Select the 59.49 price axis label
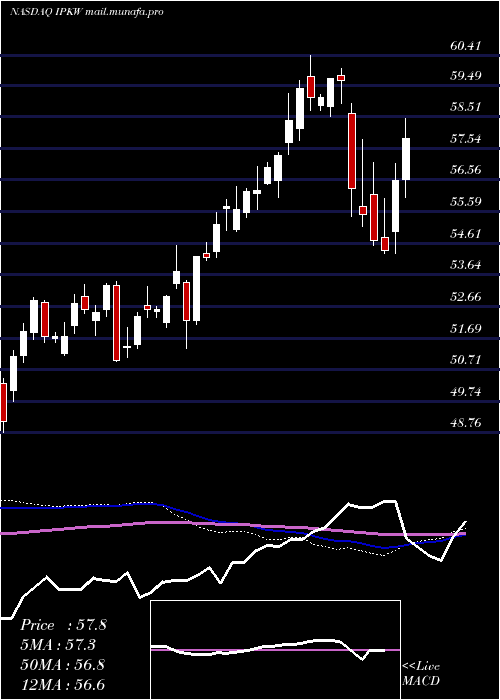The width and height of the screenshot is (500, 700). pyautogui.click(x=466, y=75)
